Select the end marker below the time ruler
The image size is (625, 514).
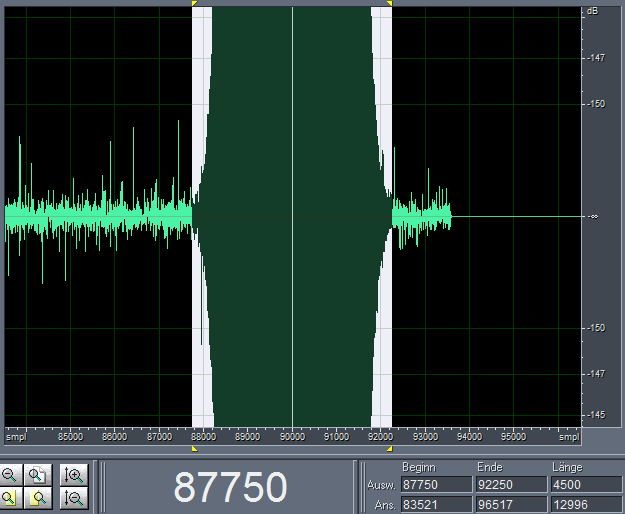click(x=389, y=449)
